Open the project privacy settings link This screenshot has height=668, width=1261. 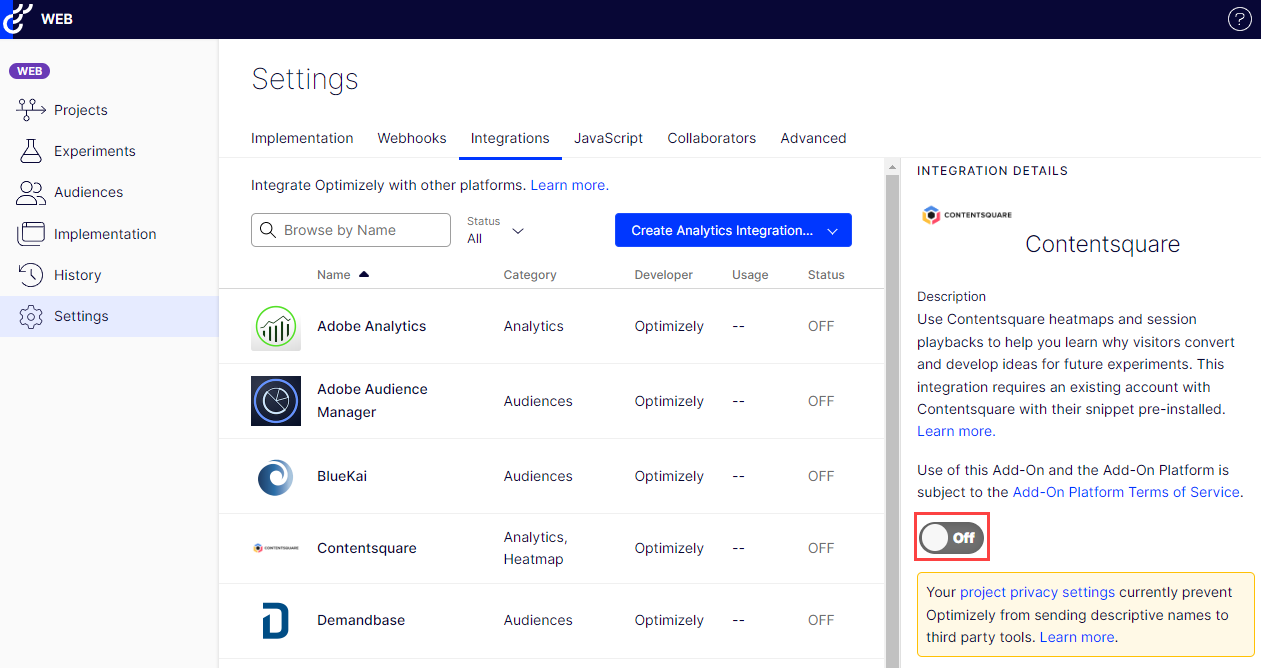[1037, 592]
